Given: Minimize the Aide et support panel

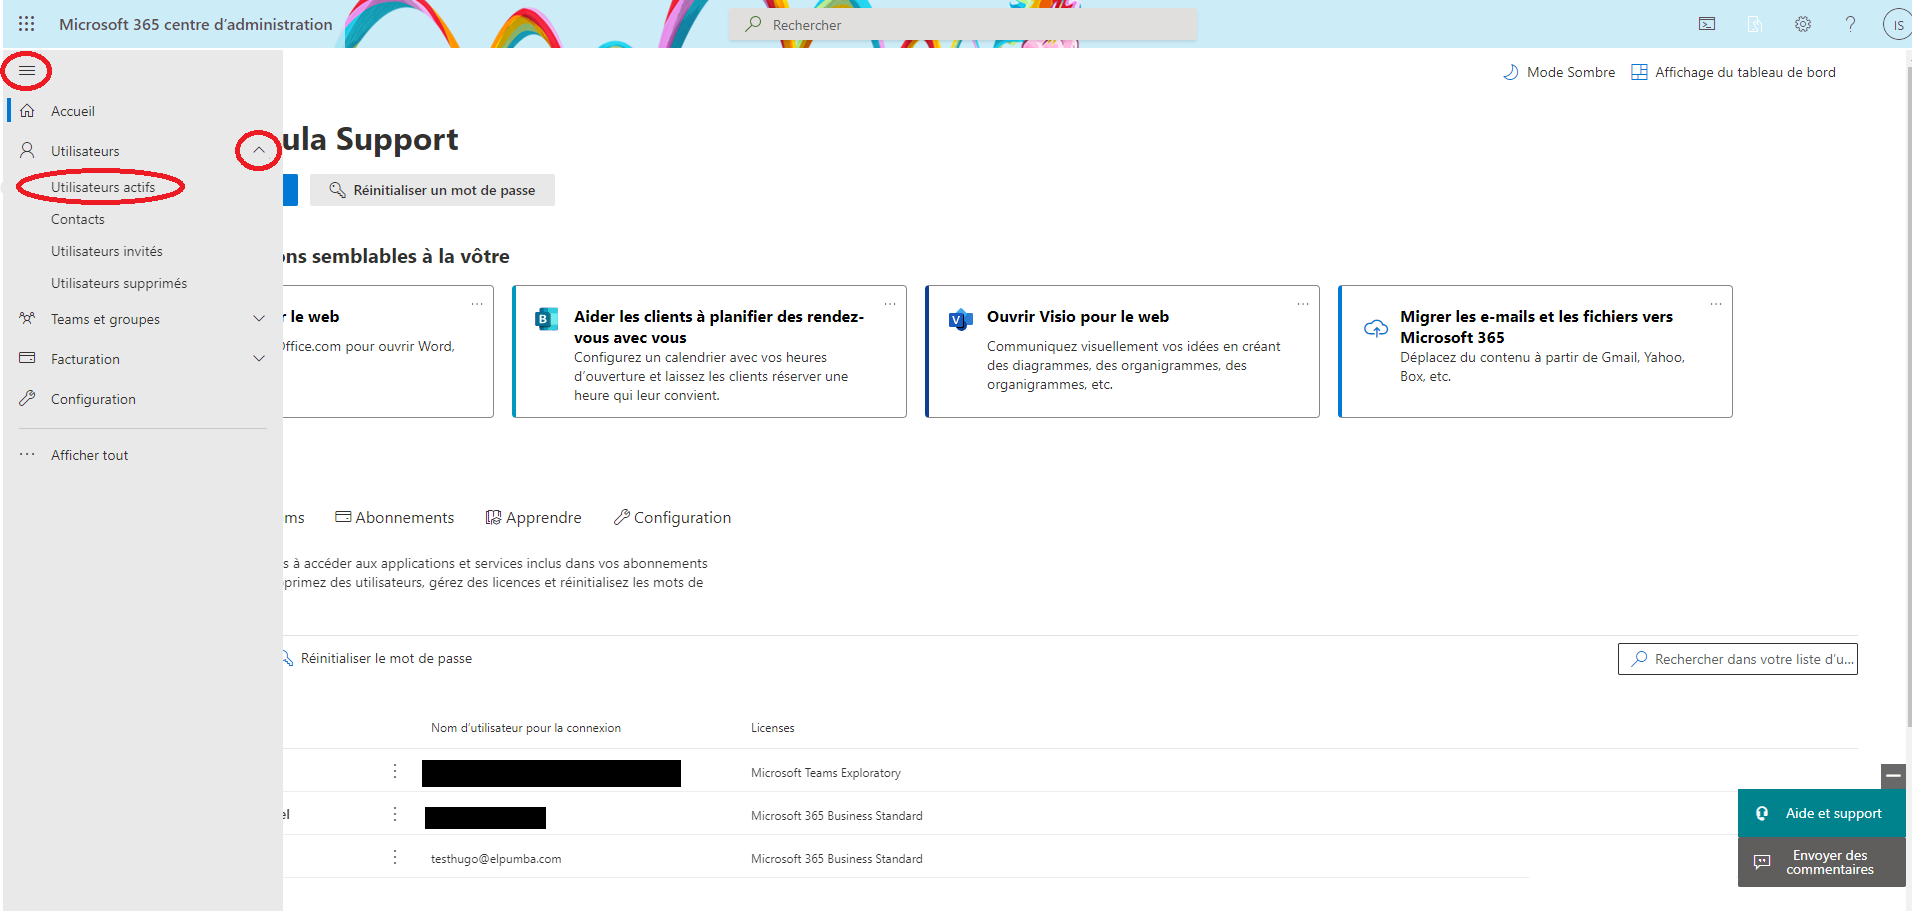Looking at the screenshot, I should click(x=1893, y=776).
